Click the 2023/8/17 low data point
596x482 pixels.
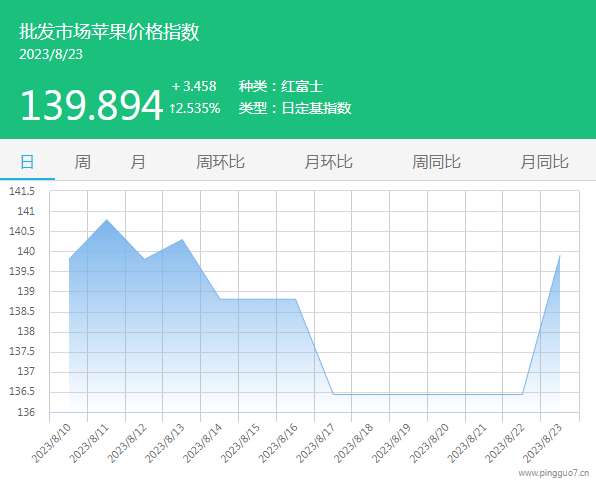point(333,394)
